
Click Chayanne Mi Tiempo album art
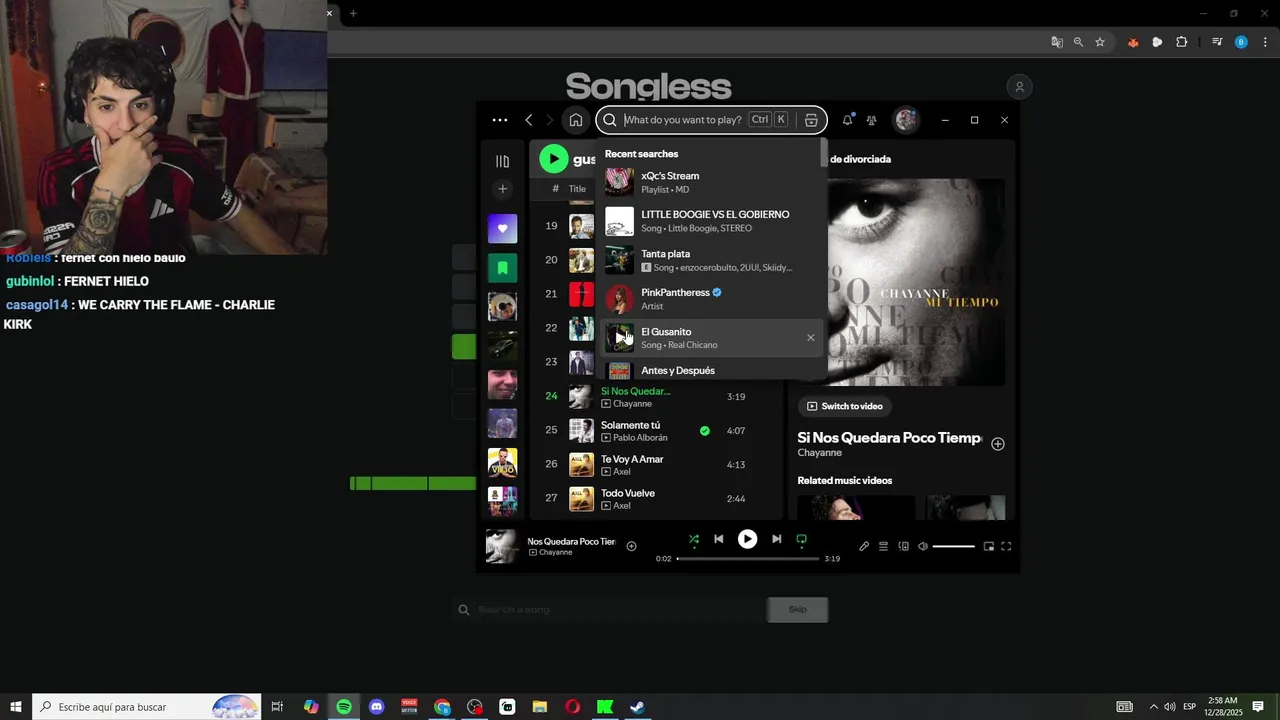click(901, 282)
